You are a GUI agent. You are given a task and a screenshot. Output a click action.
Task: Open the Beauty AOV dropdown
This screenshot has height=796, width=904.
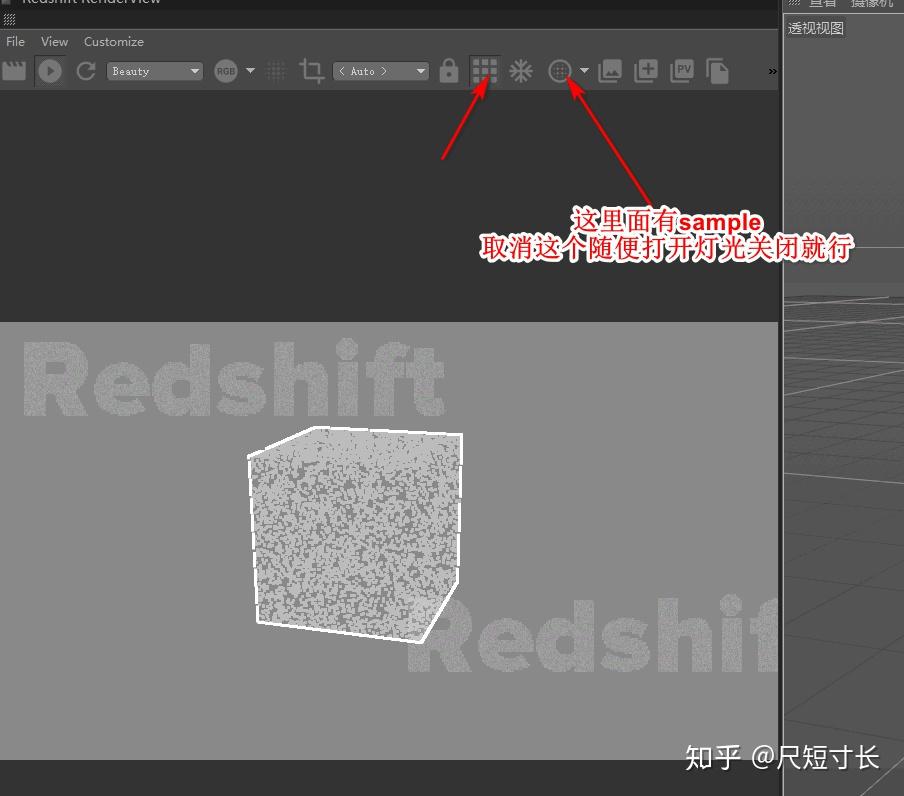(x=155, y=71)
